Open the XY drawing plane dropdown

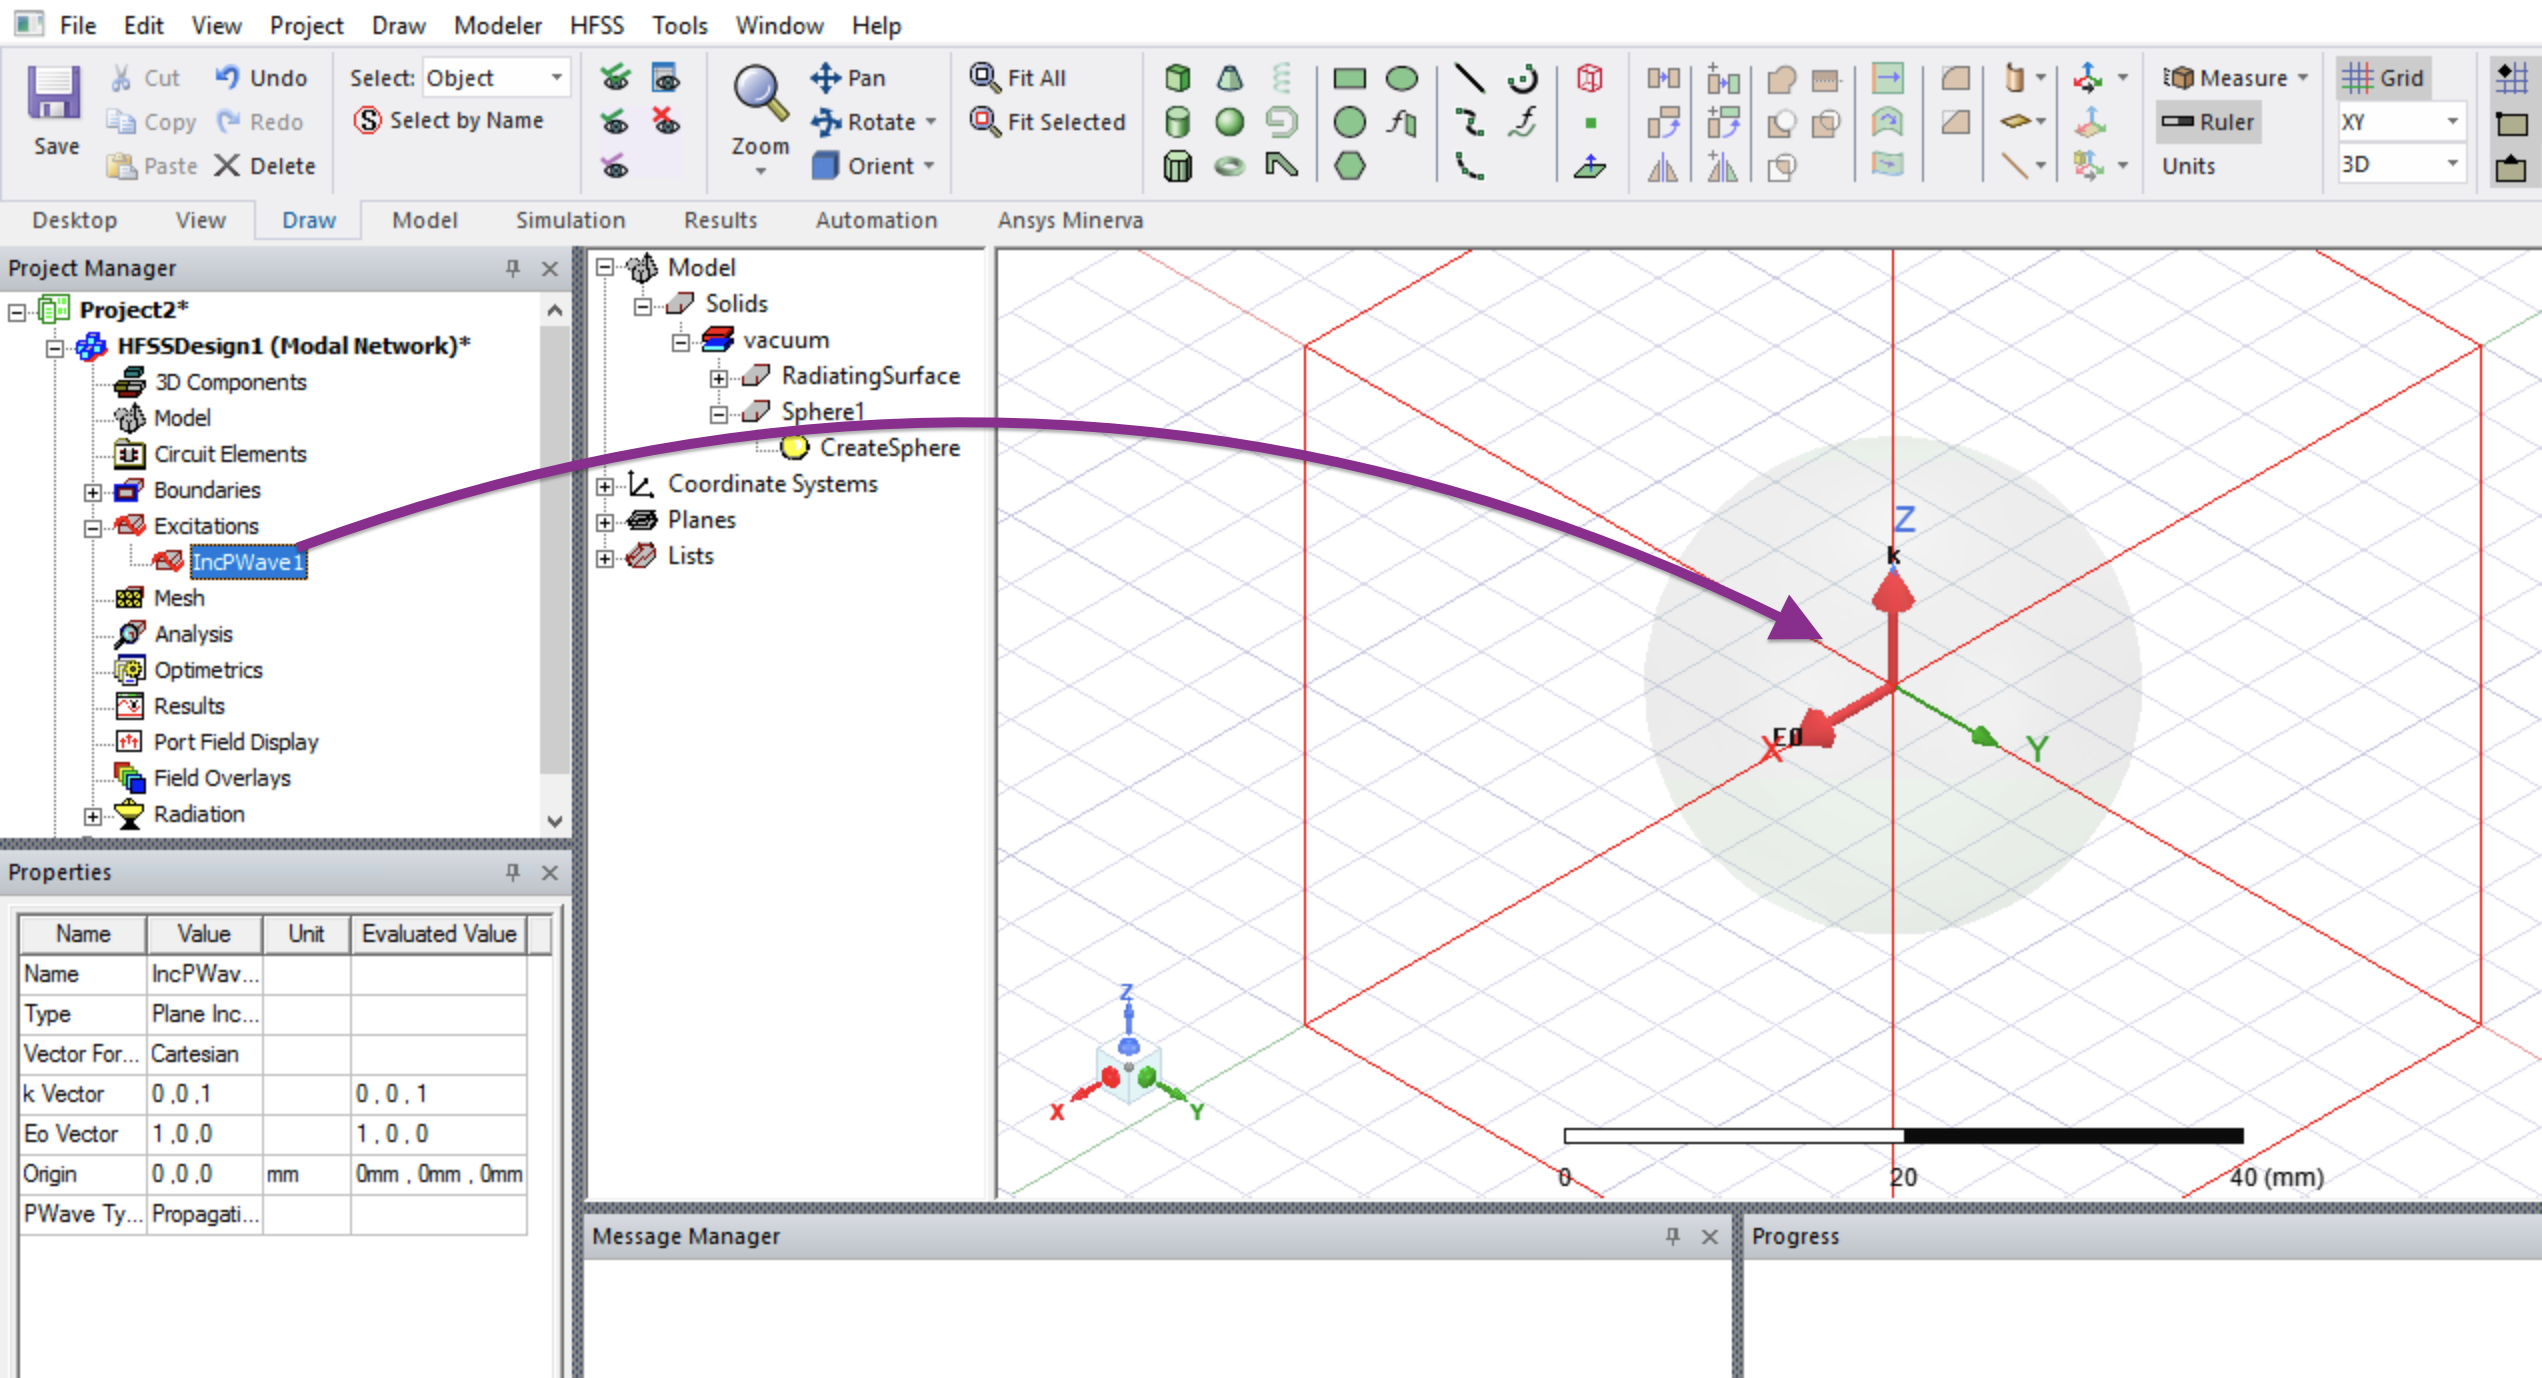[x=2452, y=121]
